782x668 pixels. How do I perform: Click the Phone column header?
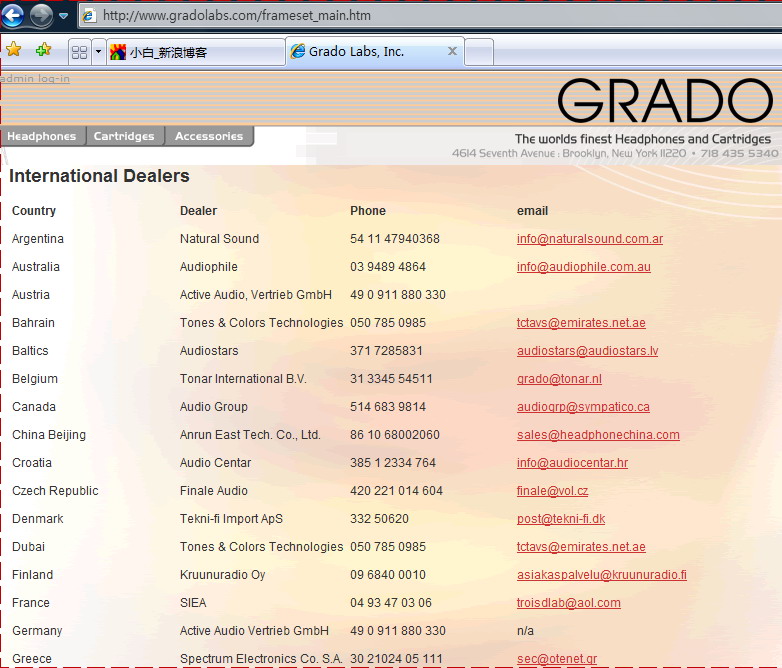(x=368, y=211)
